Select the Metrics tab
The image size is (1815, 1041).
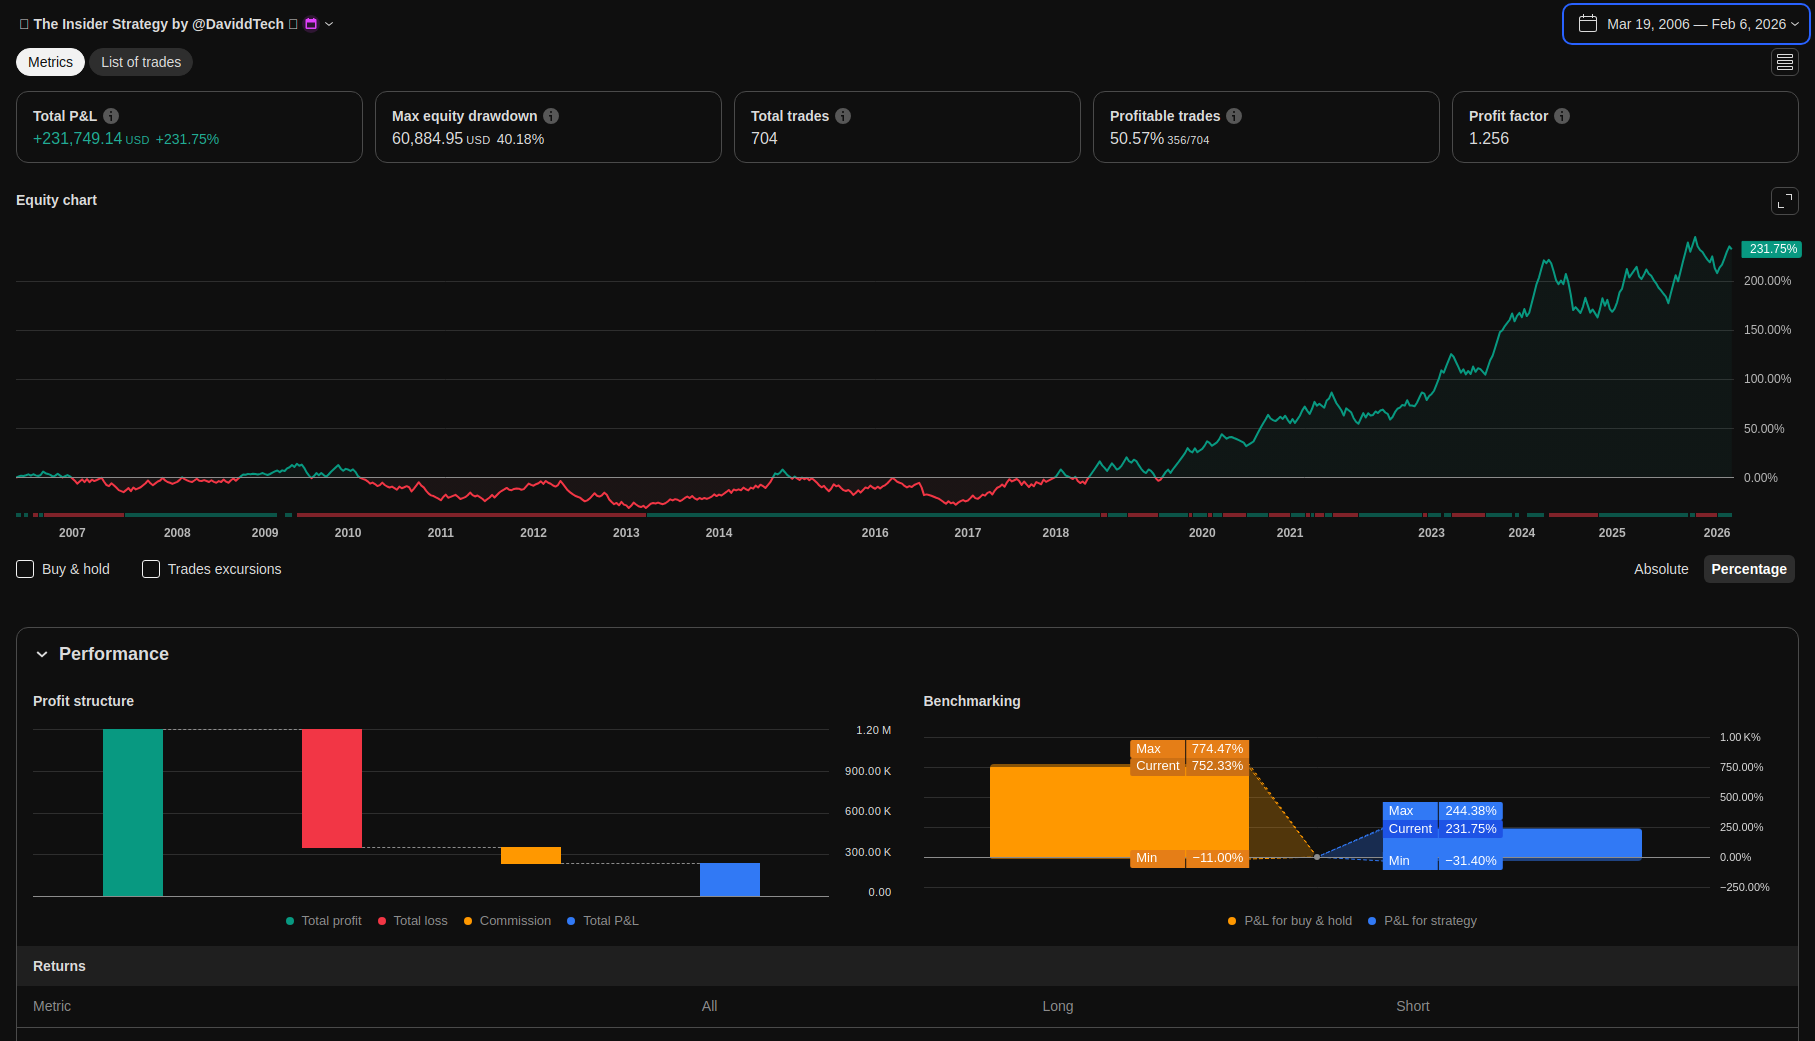(50, 62)
